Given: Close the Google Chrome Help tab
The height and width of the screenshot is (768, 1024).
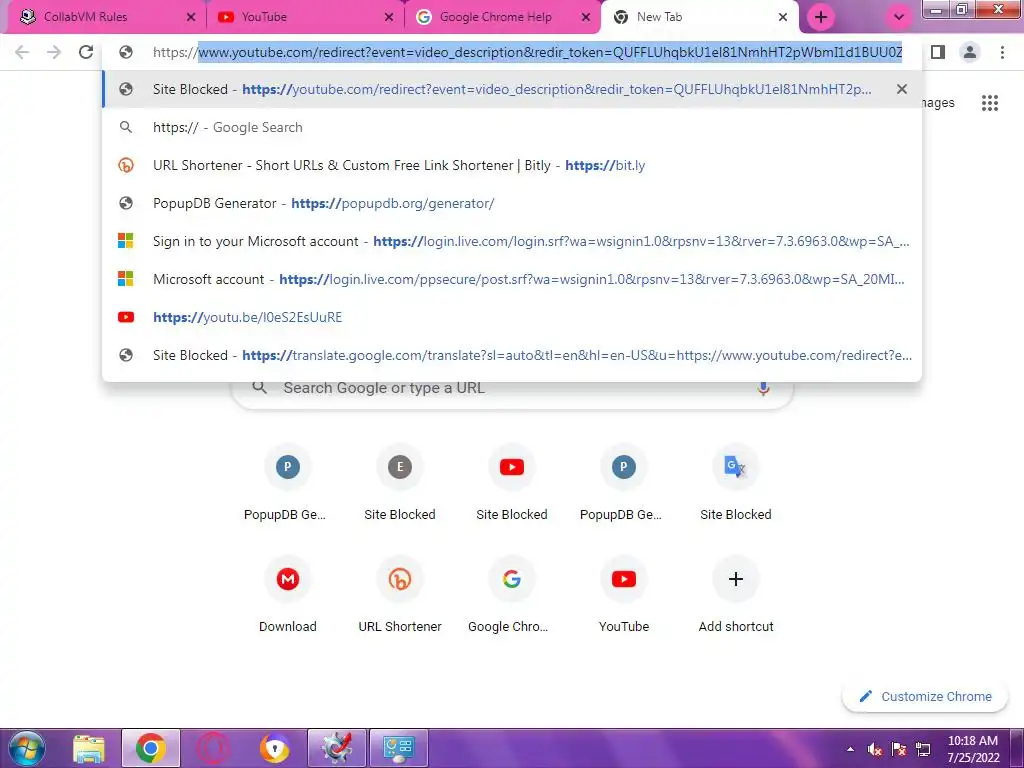Looking at the screenshot, I should pos(586,17).
